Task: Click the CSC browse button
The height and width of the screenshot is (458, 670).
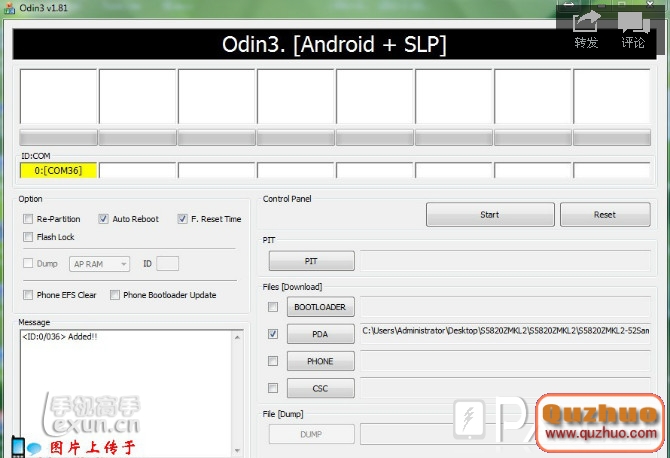Action: coord(320,388)
